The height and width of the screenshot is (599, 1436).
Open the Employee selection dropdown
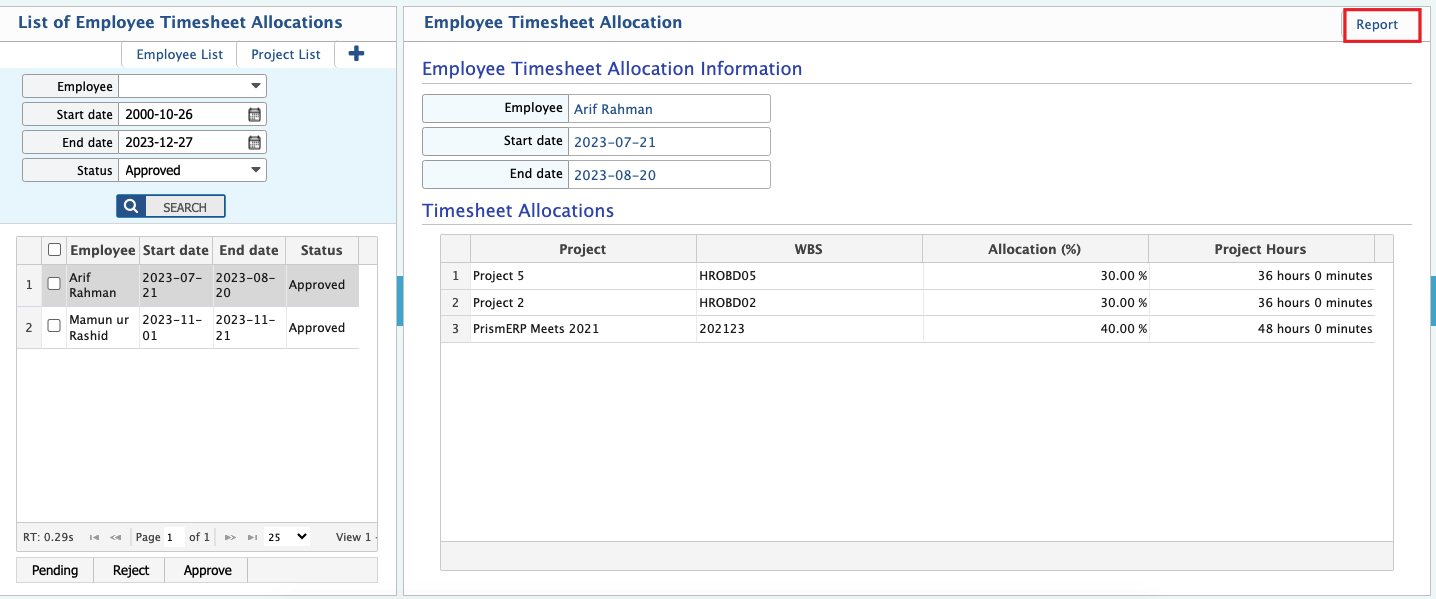pos(256,85)
